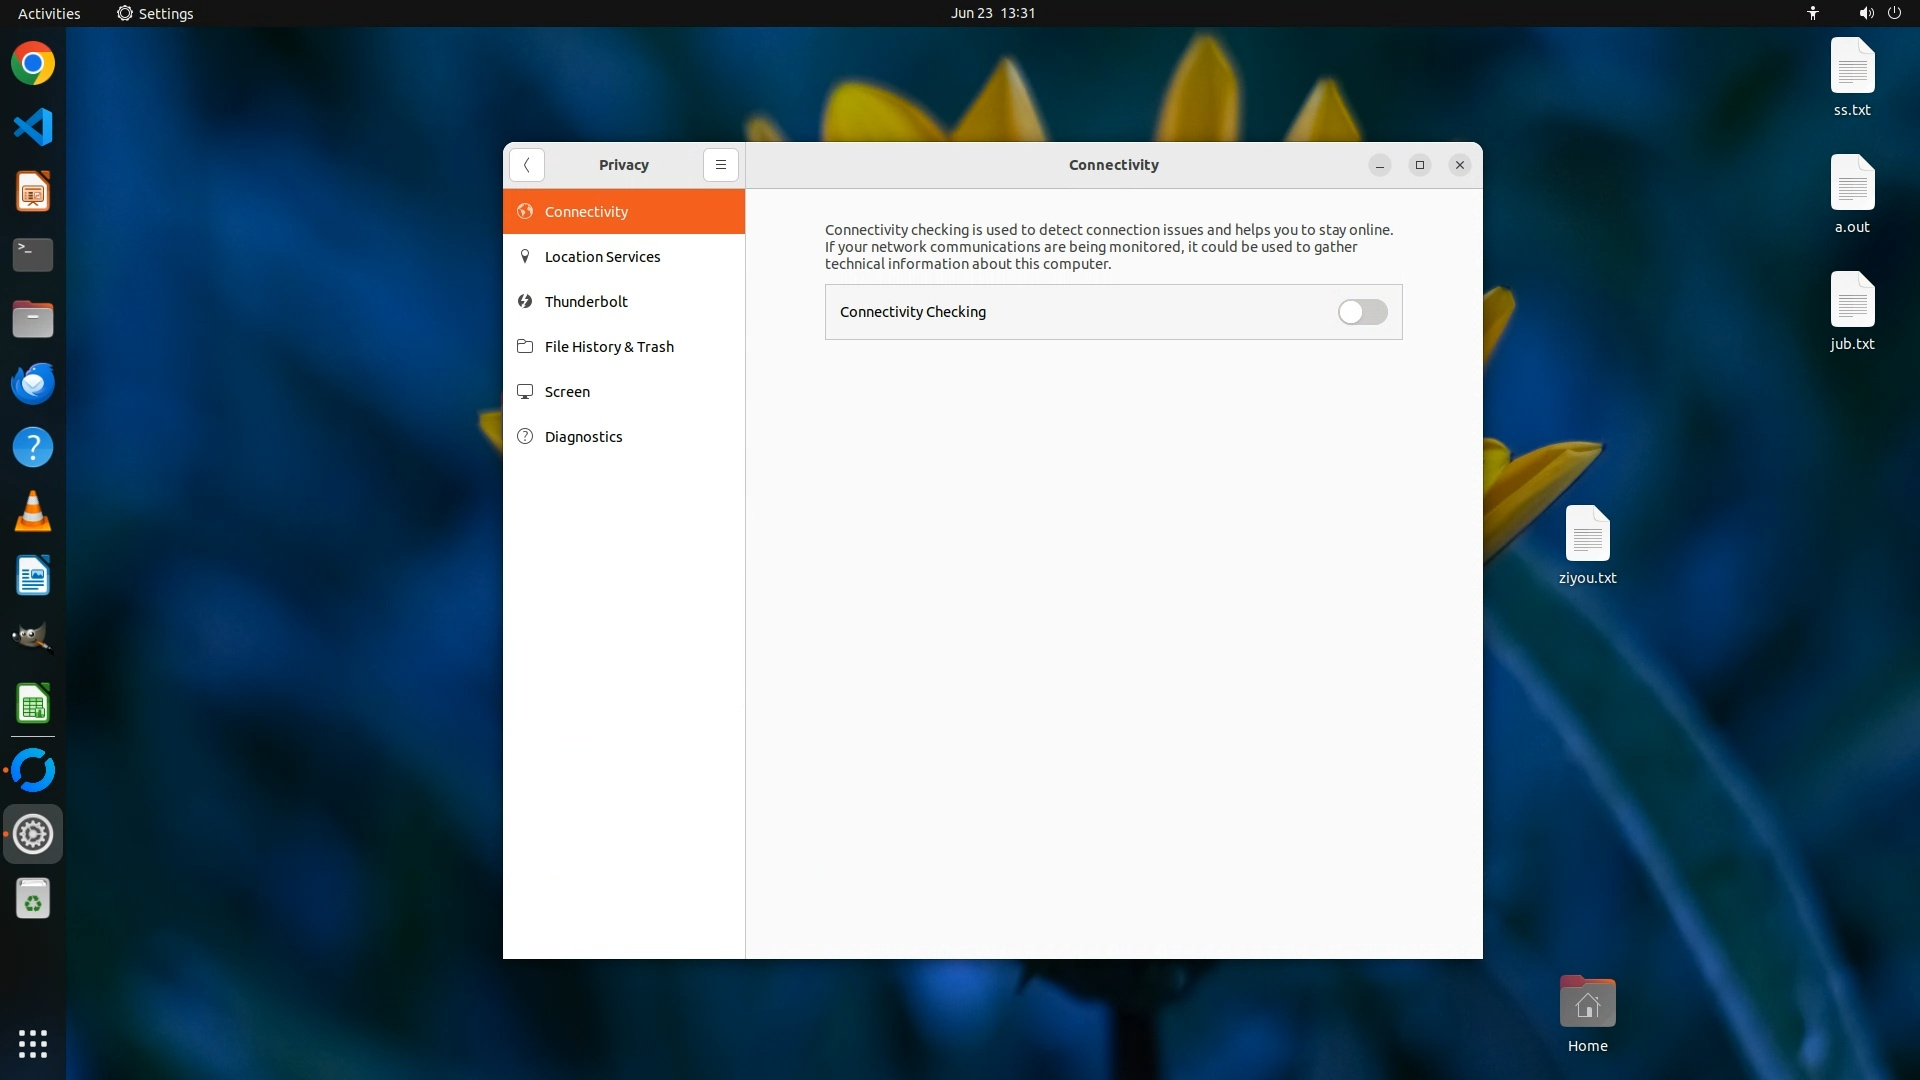Show the applications grid
The width and height of the screenshot is (1920, 1080).
pos(33,1043)
